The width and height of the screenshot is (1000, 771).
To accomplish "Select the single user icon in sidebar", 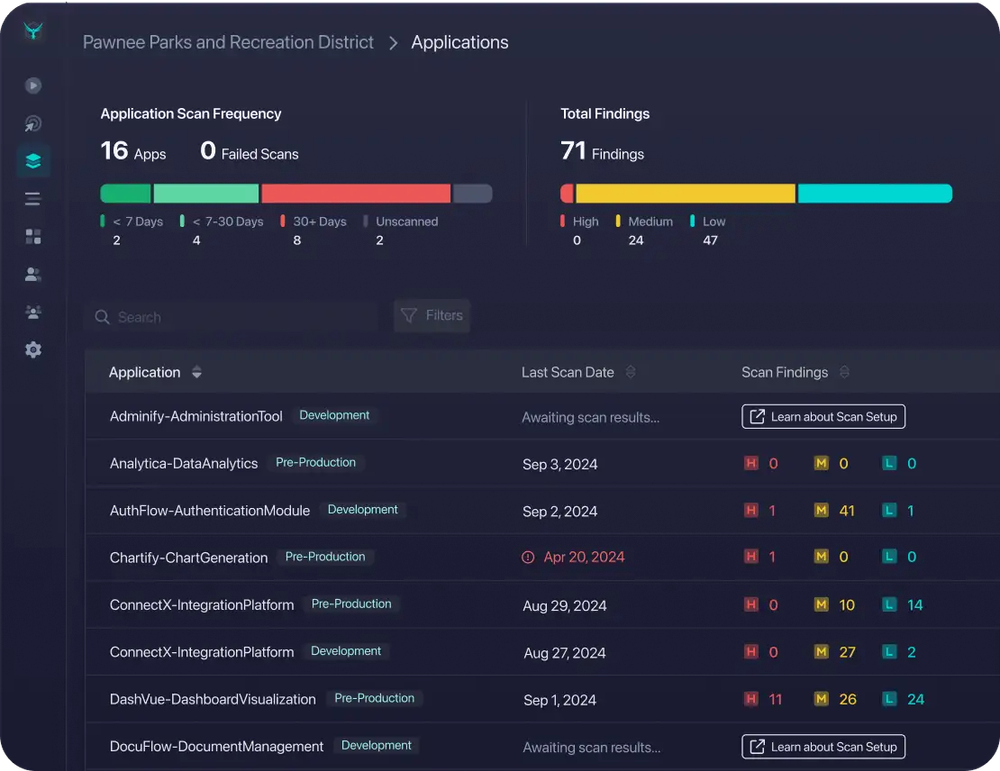I will (33, 273).
